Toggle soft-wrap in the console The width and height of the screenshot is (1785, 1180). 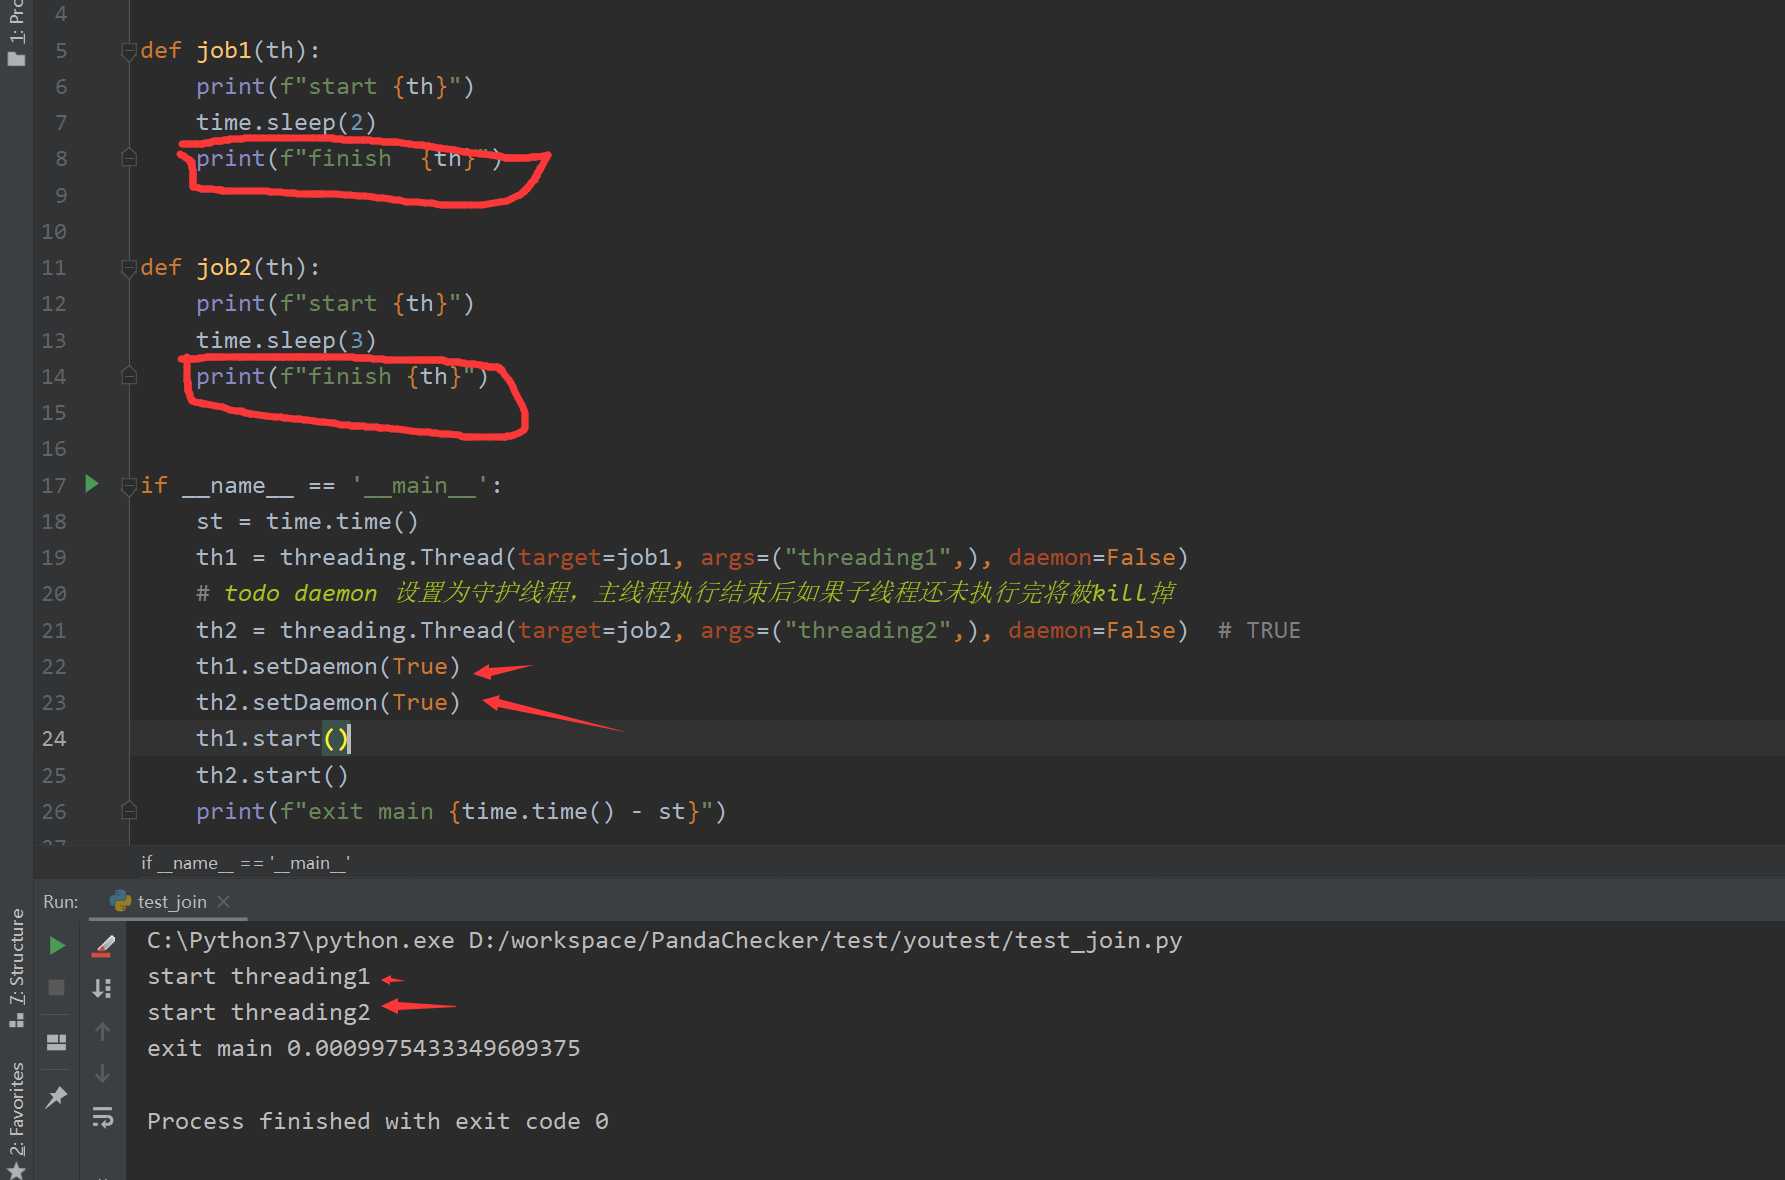(103, 1117)
